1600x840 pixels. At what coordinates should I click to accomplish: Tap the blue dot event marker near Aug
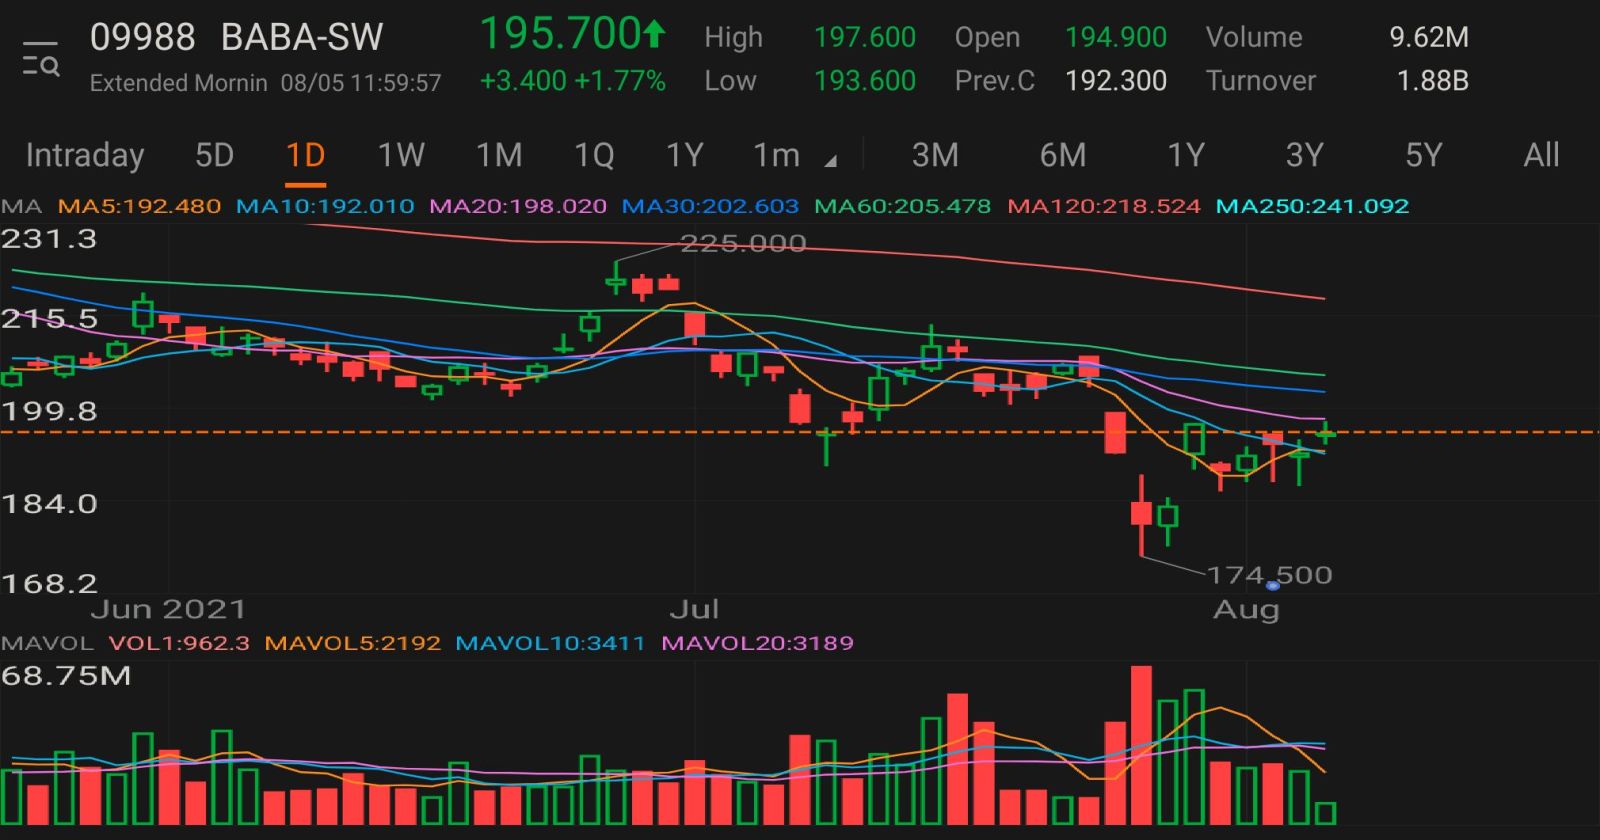(x=1272, y=586)
